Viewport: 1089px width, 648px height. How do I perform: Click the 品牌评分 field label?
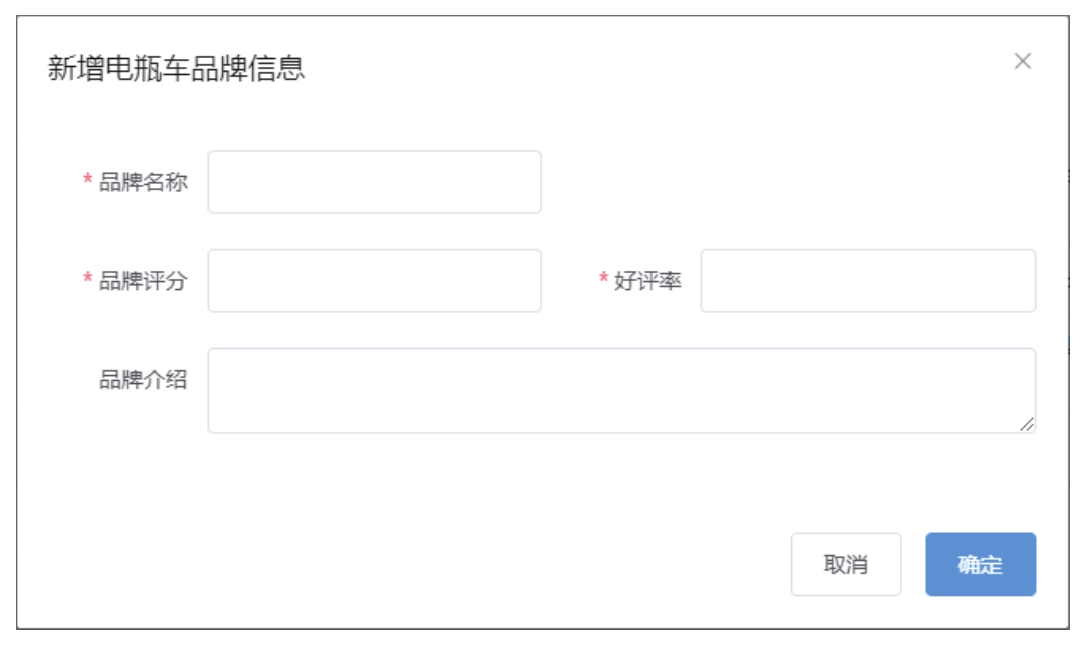(143, 281)
